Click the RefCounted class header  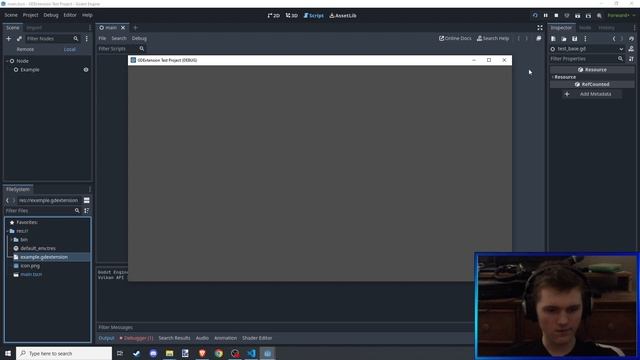592,84
